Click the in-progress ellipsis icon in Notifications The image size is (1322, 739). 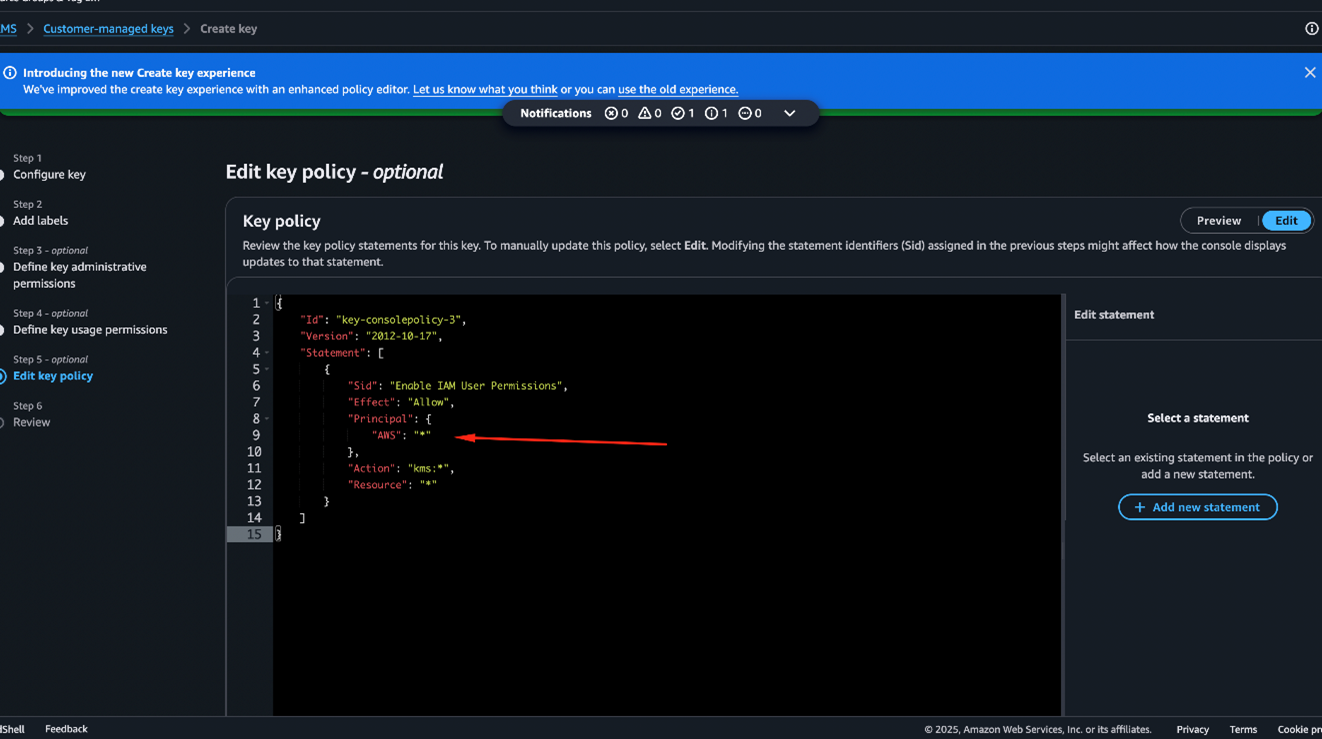coord(745,114)
